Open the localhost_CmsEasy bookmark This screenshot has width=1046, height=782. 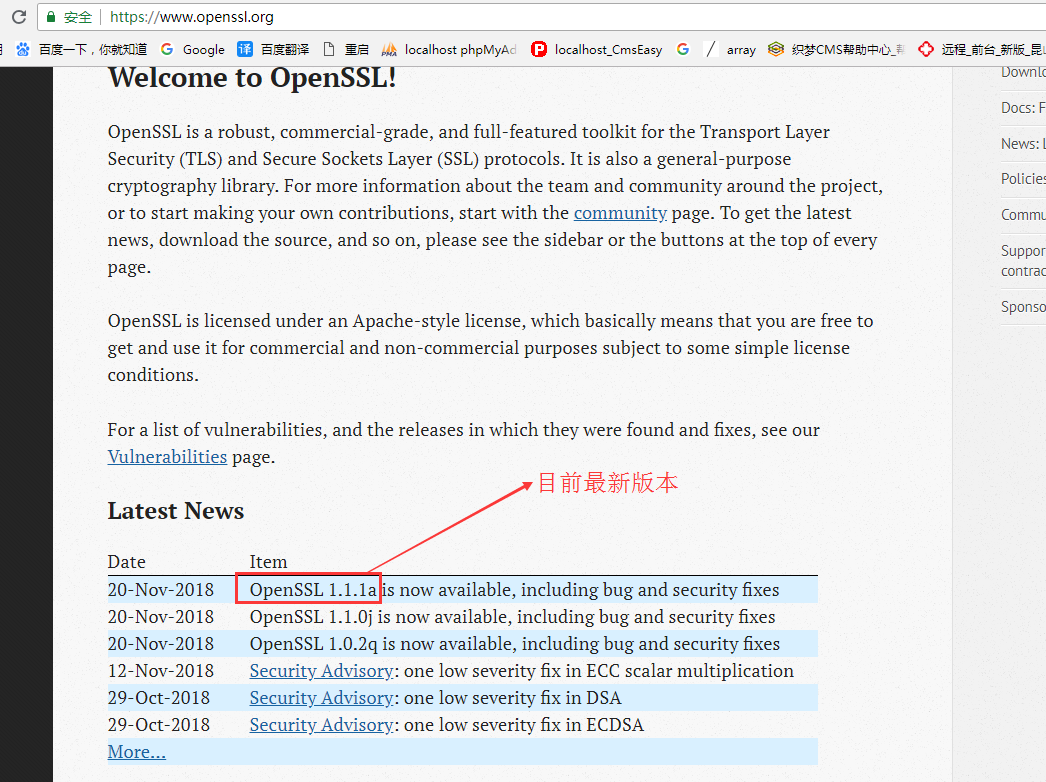(x=596, y=49)
